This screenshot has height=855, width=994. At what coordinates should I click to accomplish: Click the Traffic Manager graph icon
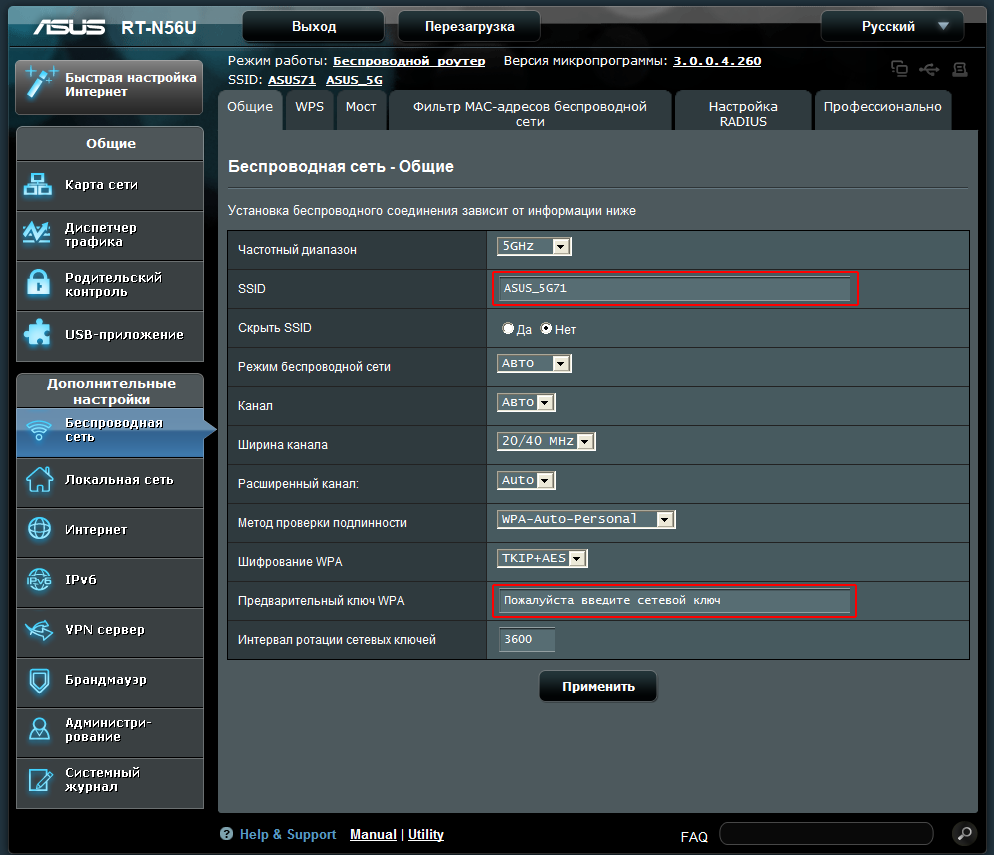click(37, 233)
